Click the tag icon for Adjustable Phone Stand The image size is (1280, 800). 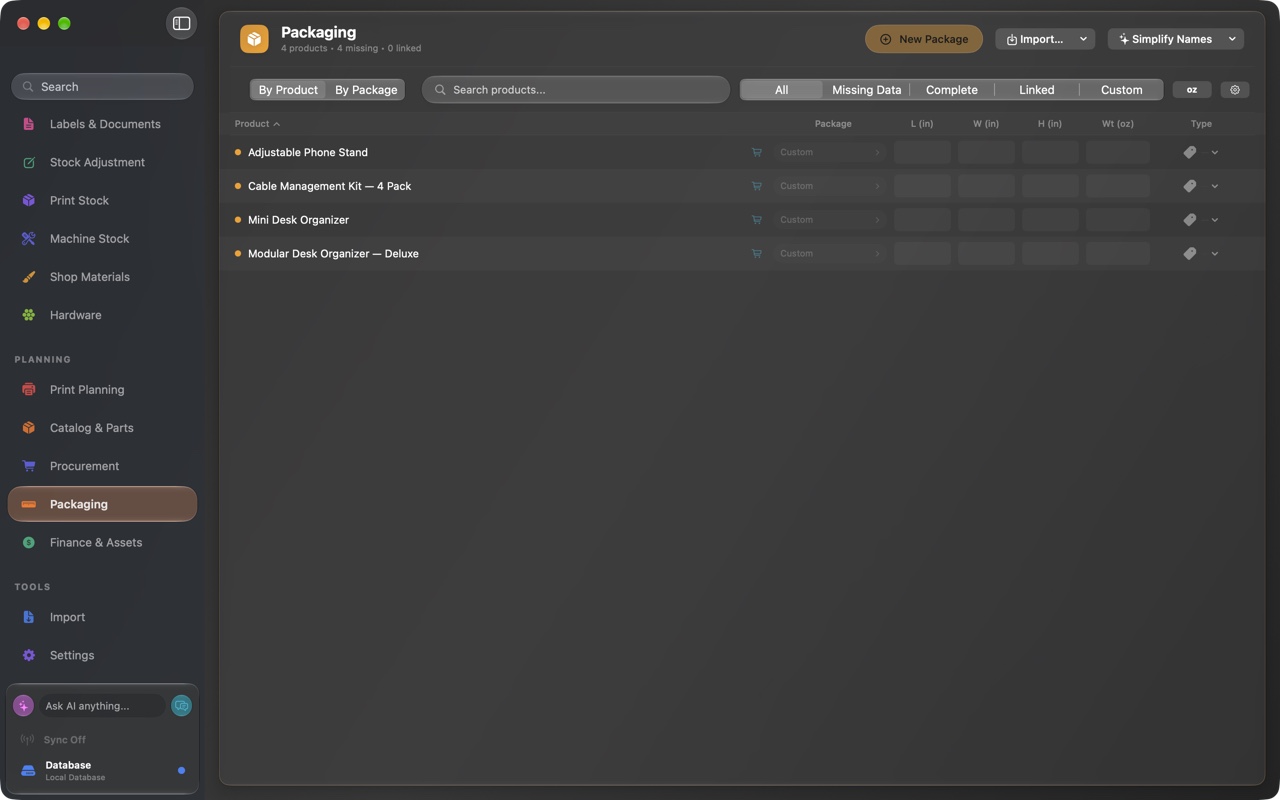coord(1190,152)
